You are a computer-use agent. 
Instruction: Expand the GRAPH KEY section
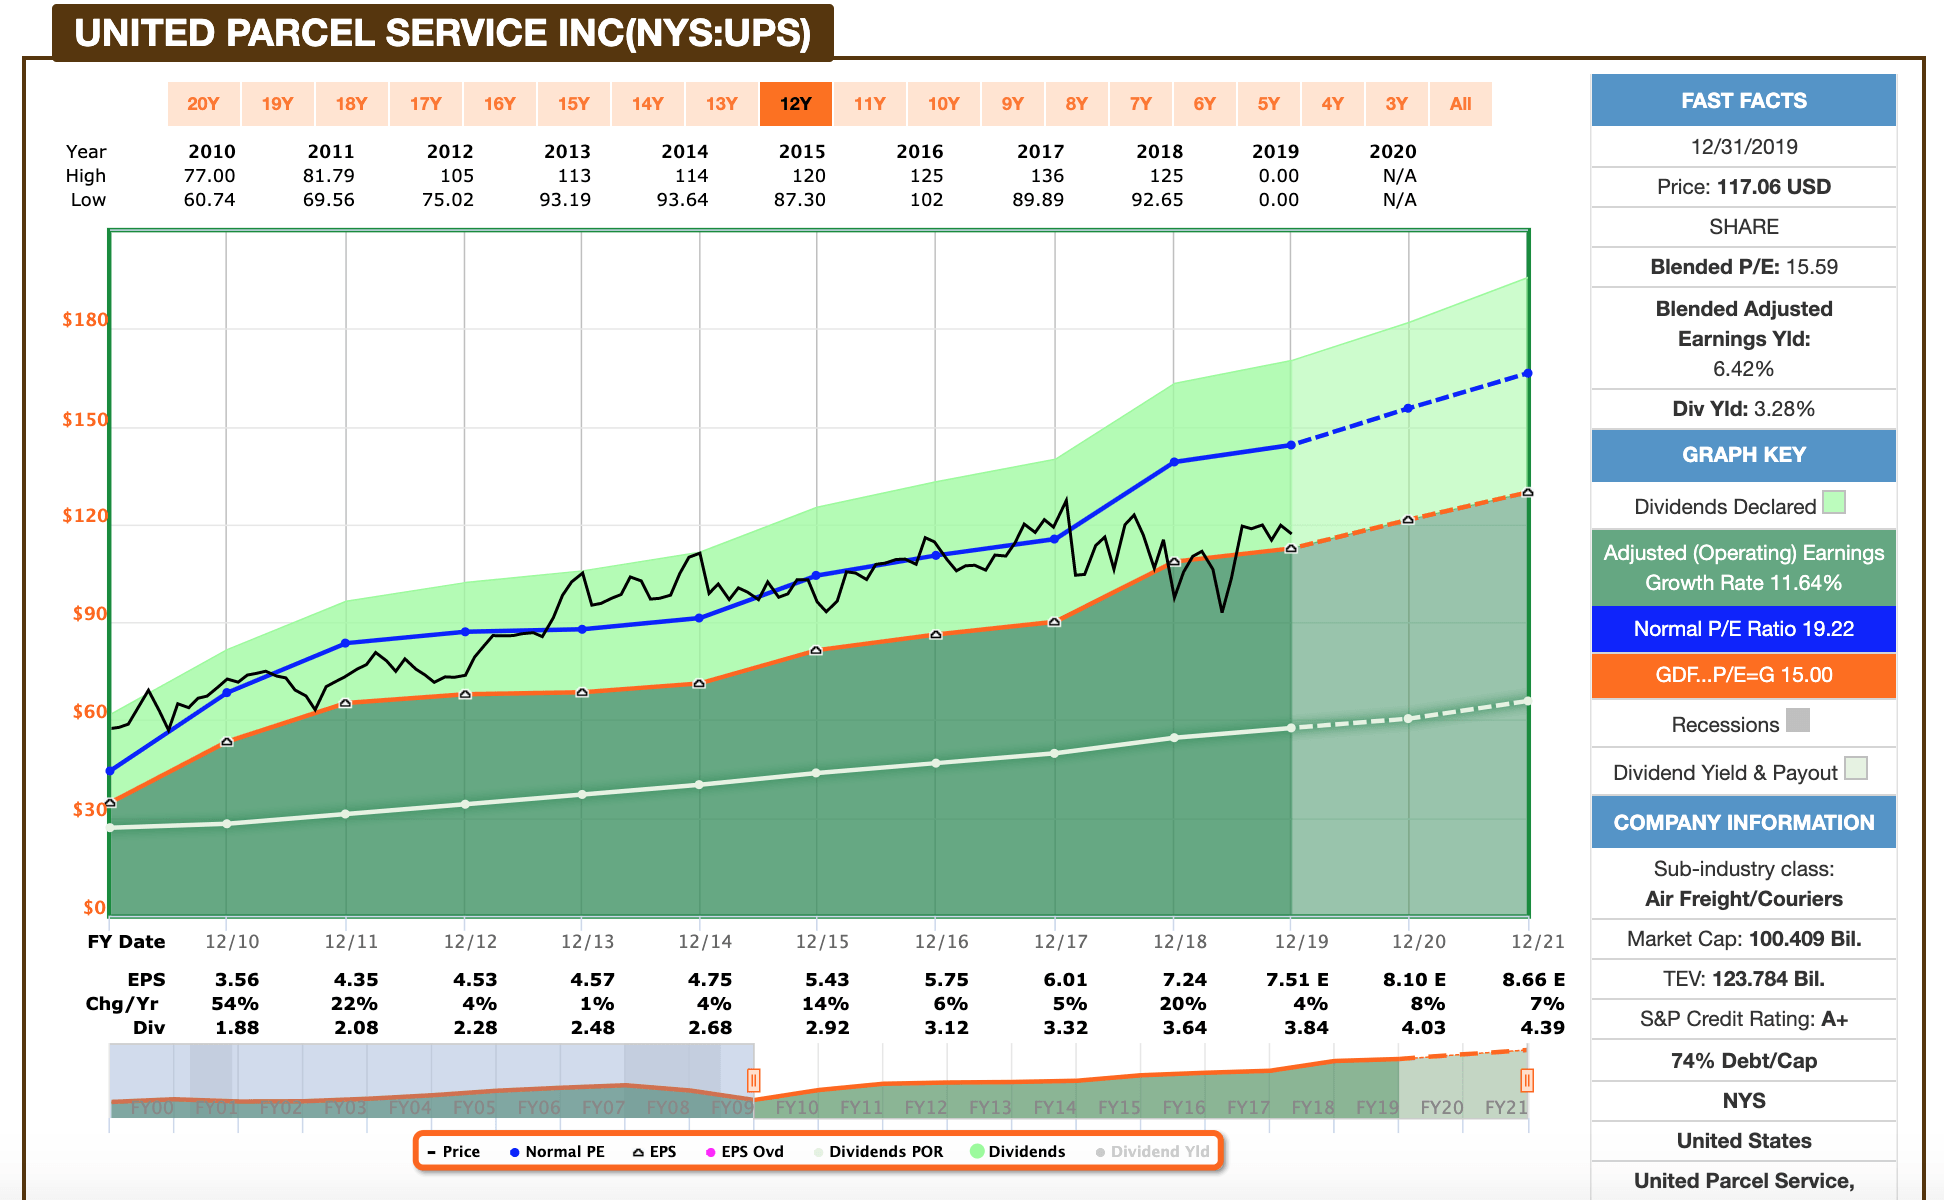[x=1743, y=455]
